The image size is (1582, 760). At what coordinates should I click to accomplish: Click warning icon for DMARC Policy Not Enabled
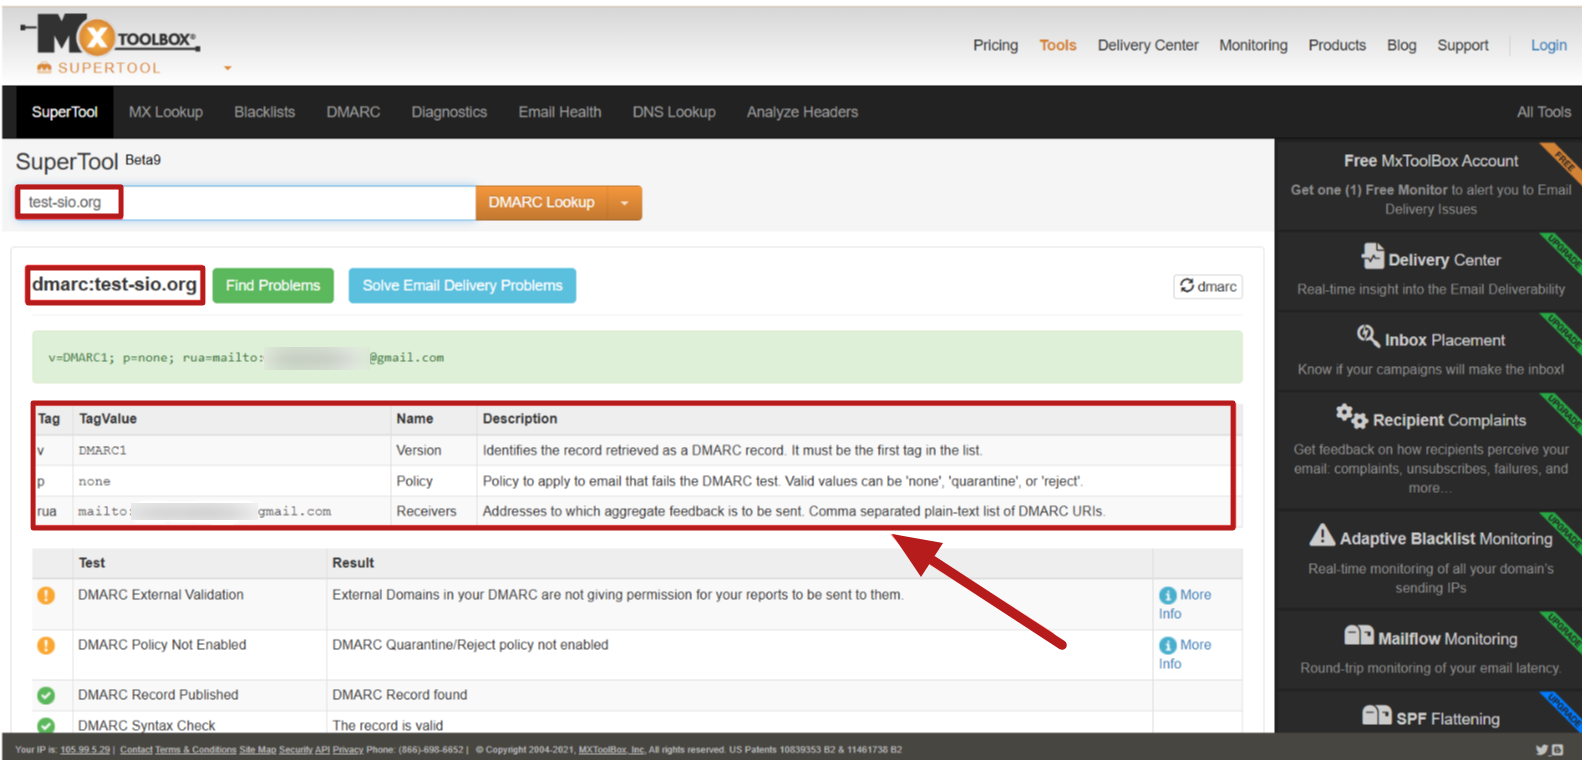point(46,645)
